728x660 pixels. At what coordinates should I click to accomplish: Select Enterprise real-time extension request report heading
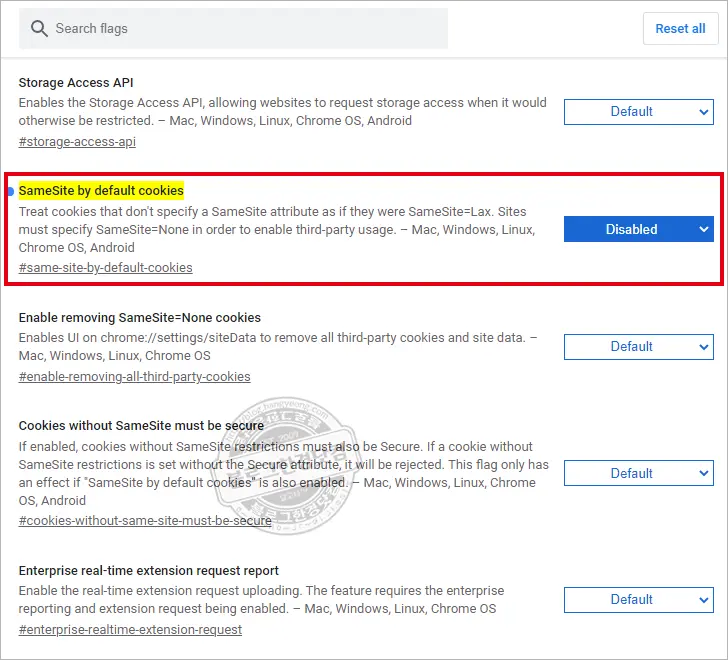click(149, 570)
